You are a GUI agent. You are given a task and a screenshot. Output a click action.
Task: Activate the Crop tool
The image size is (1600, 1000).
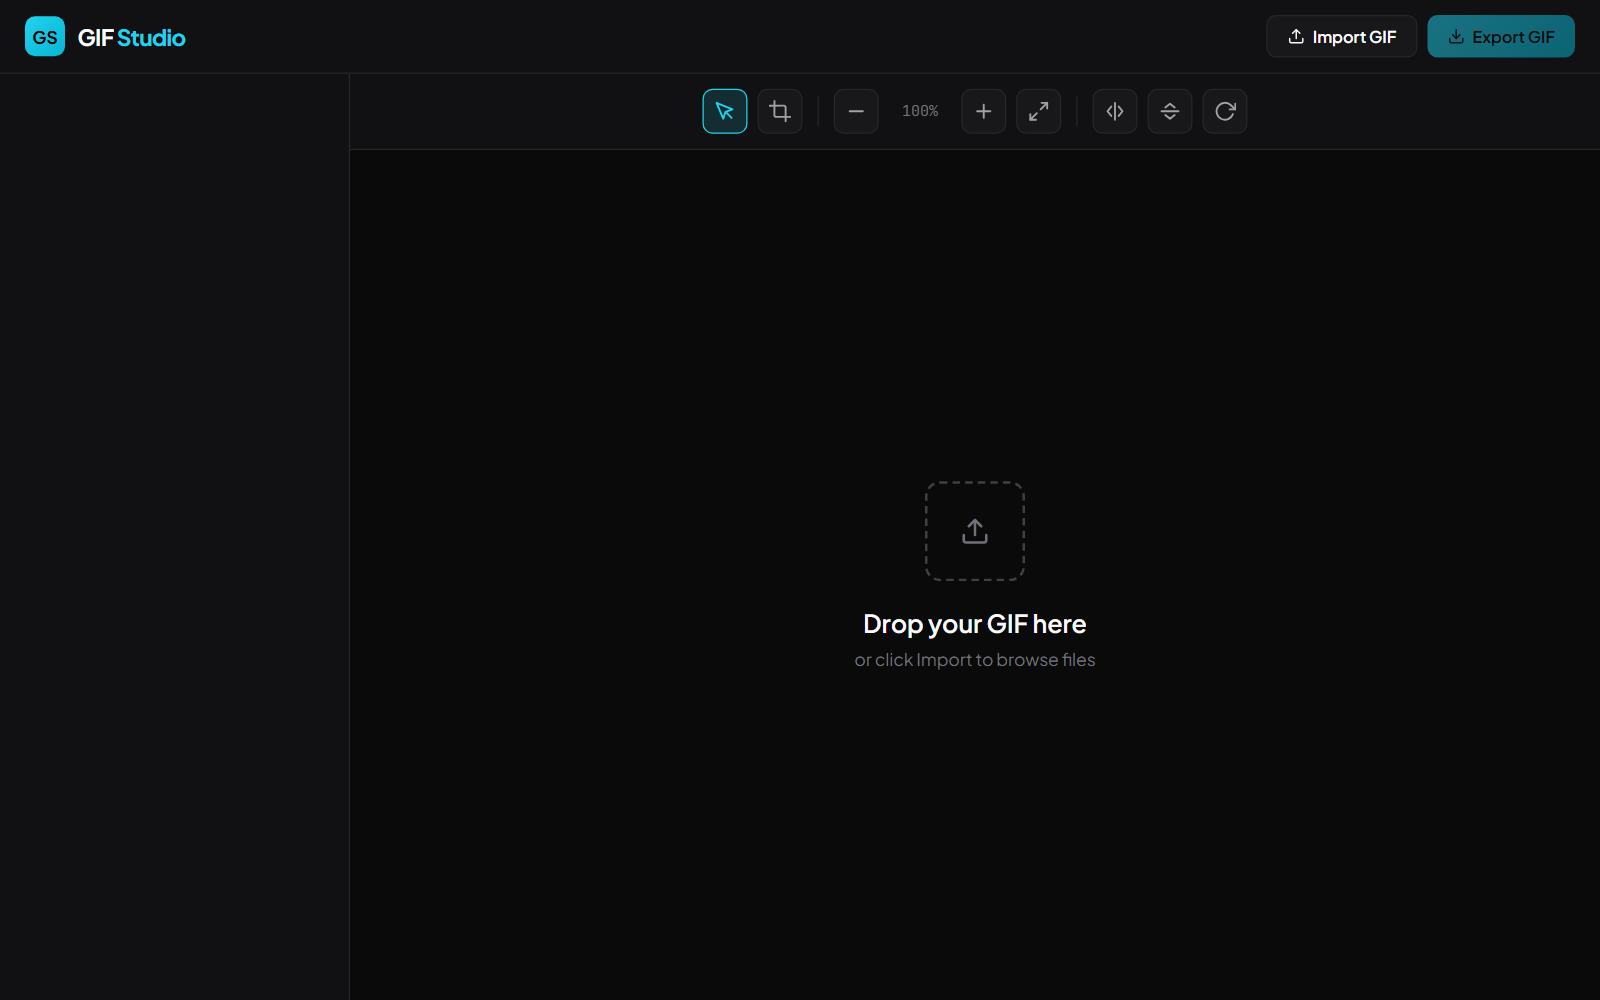pos(780,111)
